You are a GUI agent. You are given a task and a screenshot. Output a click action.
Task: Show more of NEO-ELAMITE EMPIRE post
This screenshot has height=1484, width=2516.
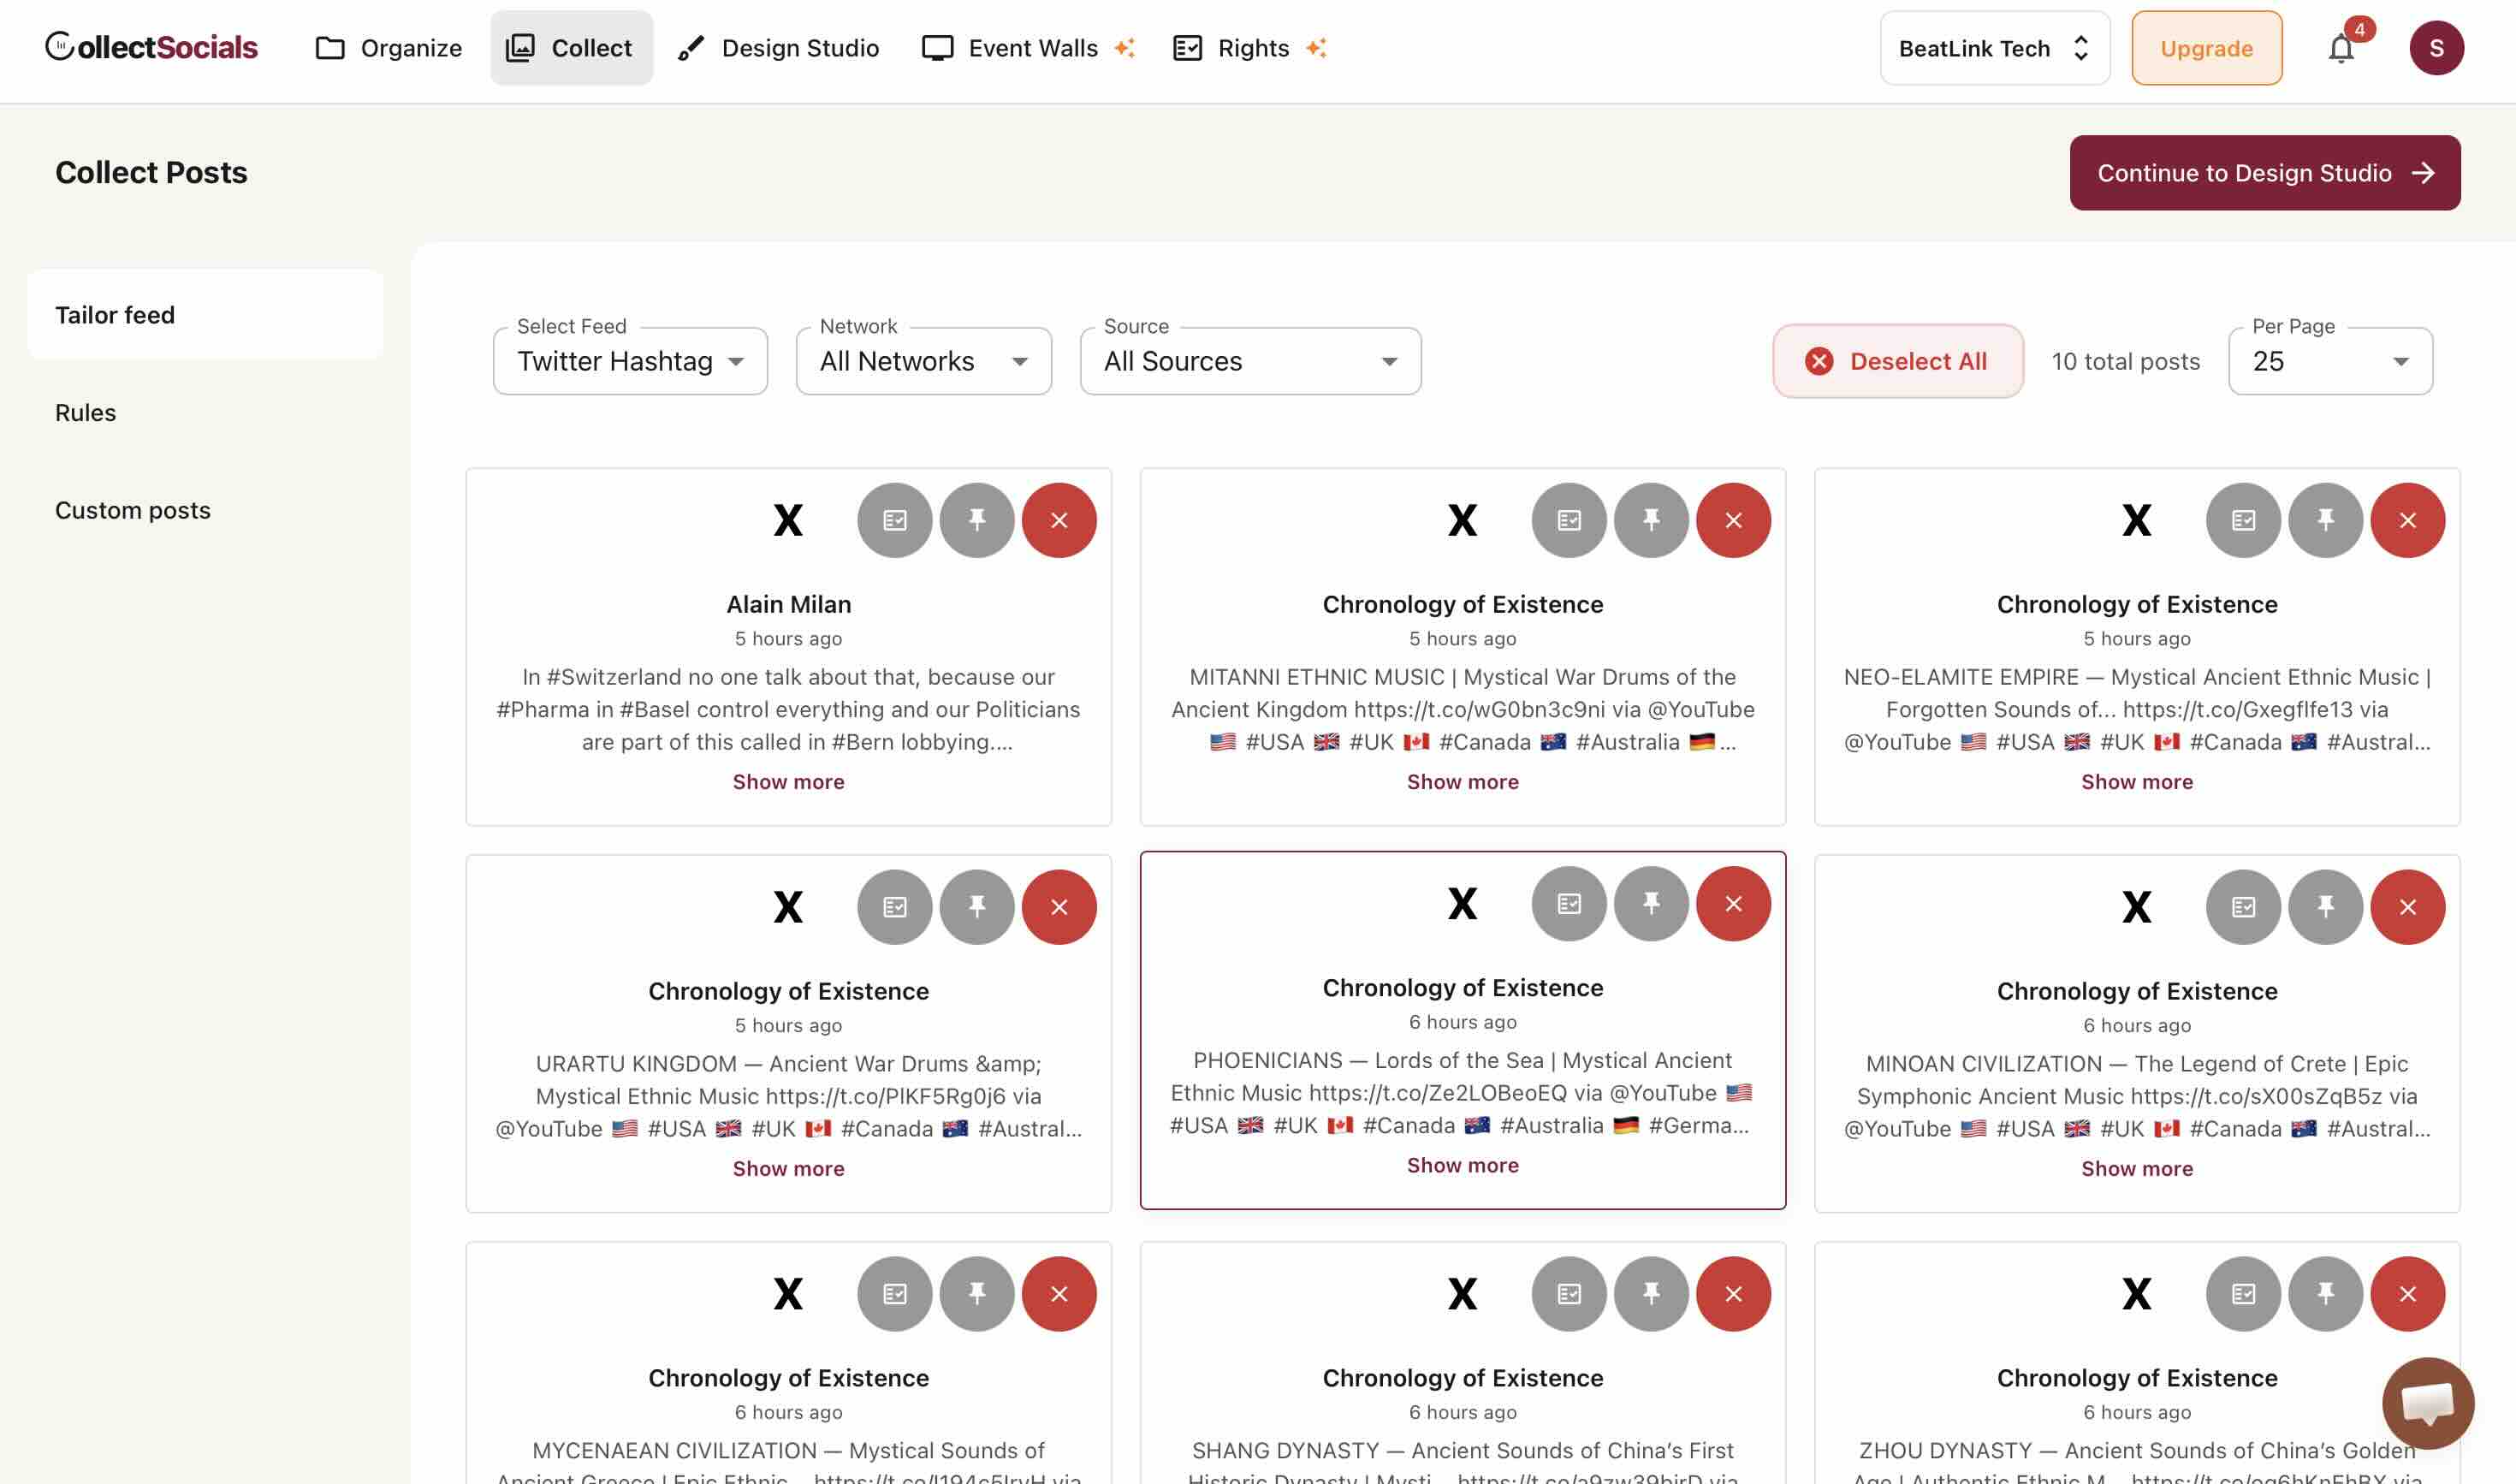(2137, 782)
